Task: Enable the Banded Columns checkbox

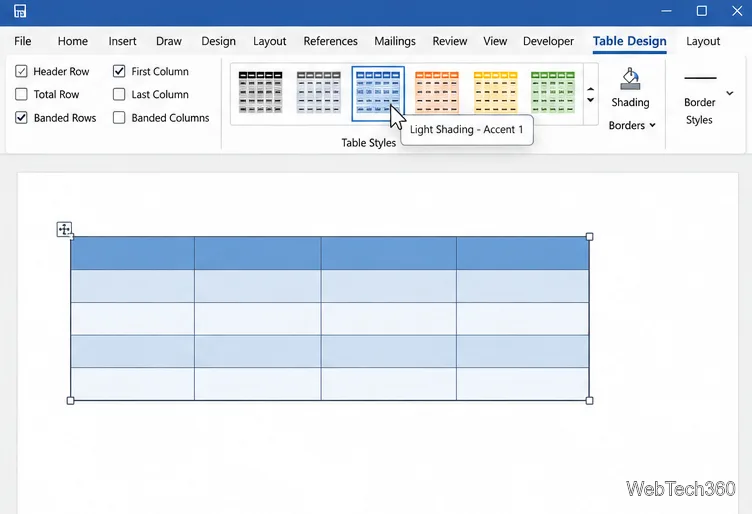Action: click(x=119, y=117)
